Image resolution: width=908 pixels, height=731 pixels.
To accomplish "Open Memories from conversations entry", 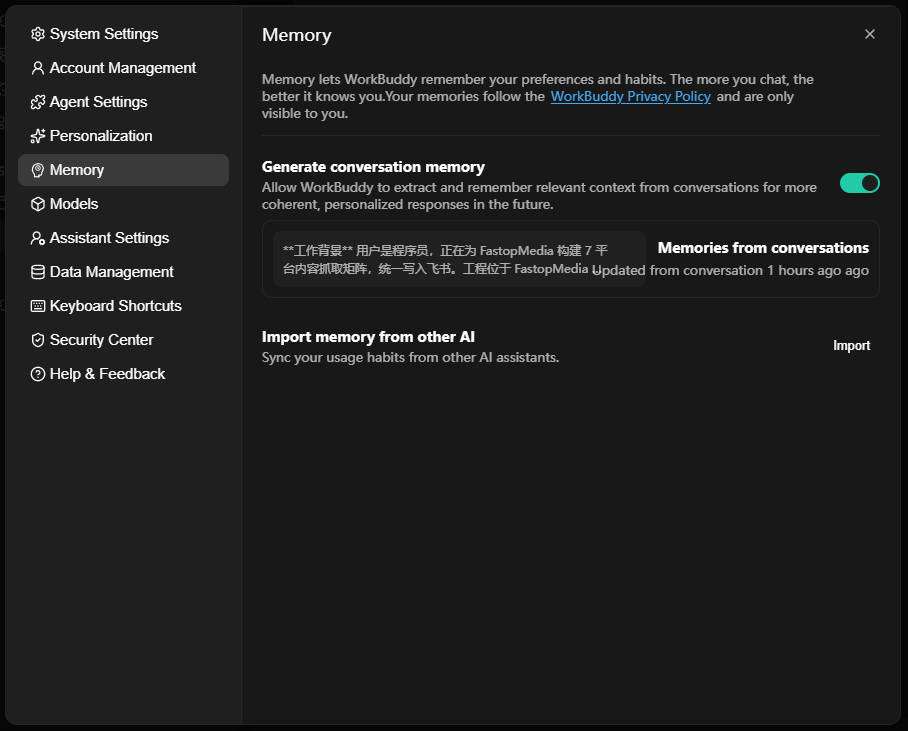I will [x=570, y=259].
